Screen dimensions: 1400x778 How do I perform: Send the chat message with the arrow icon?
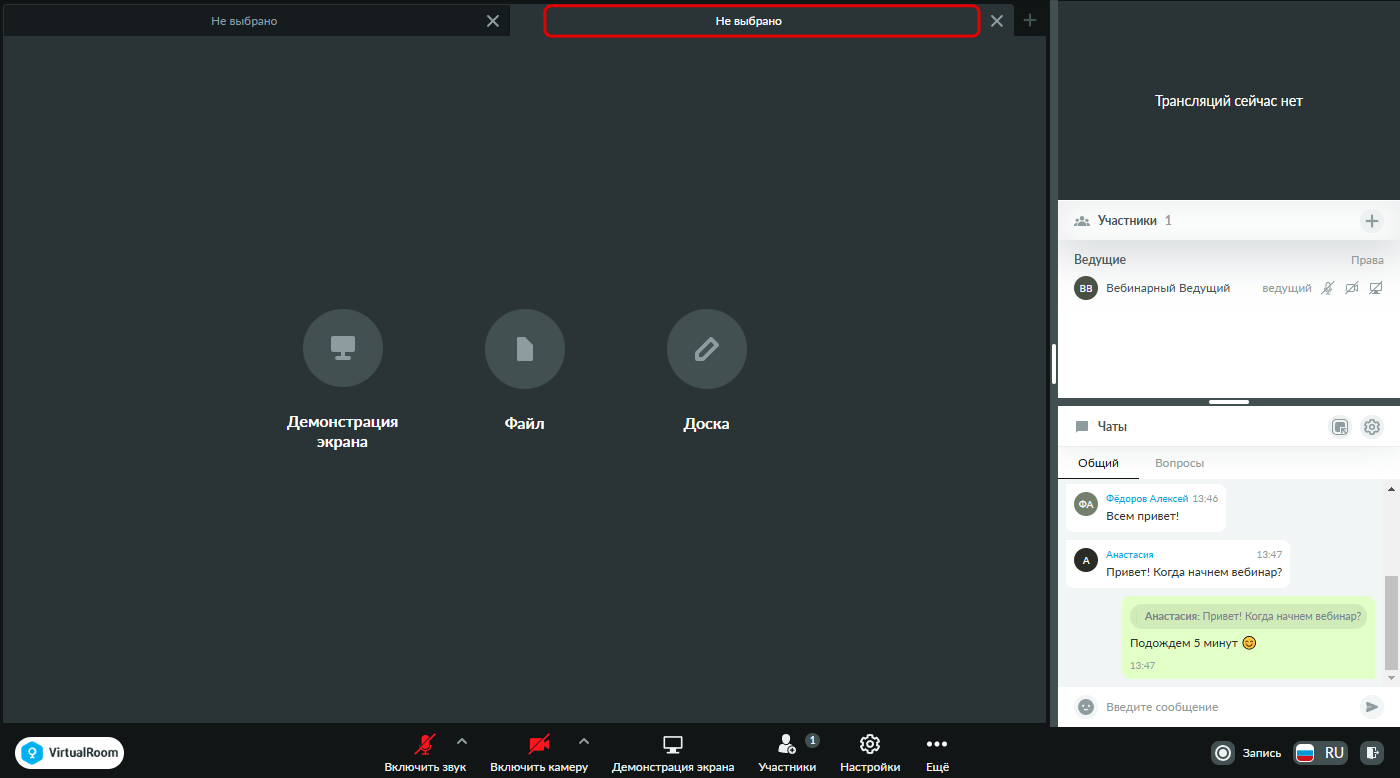click(1371, 707)
